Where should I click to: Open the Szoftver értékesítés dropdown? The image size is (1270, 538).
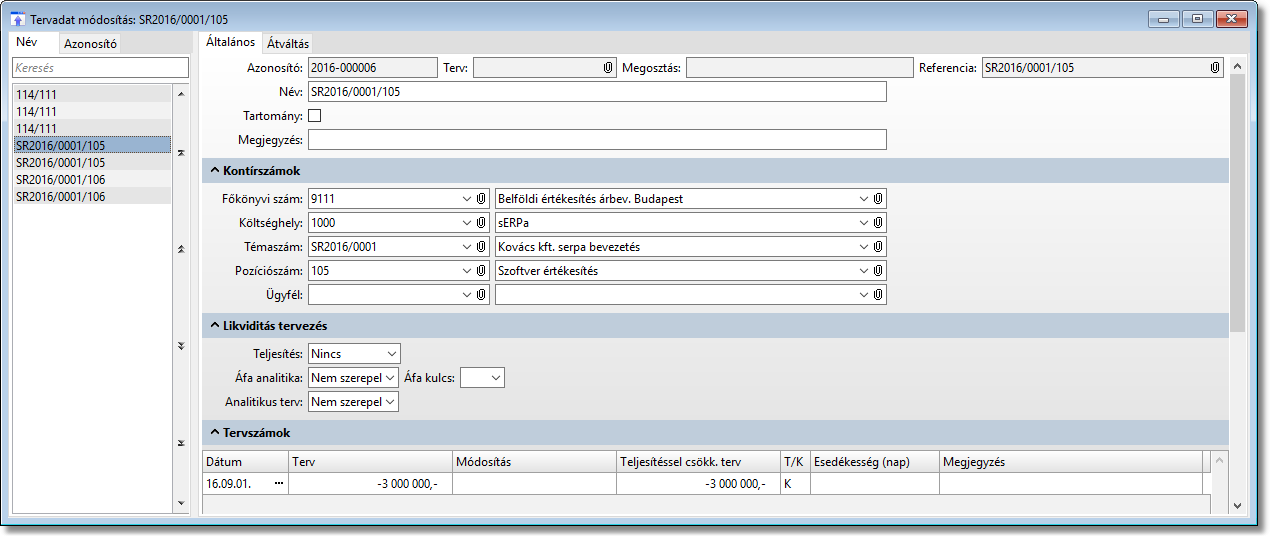pyautogui.click(x=864, y=271)
